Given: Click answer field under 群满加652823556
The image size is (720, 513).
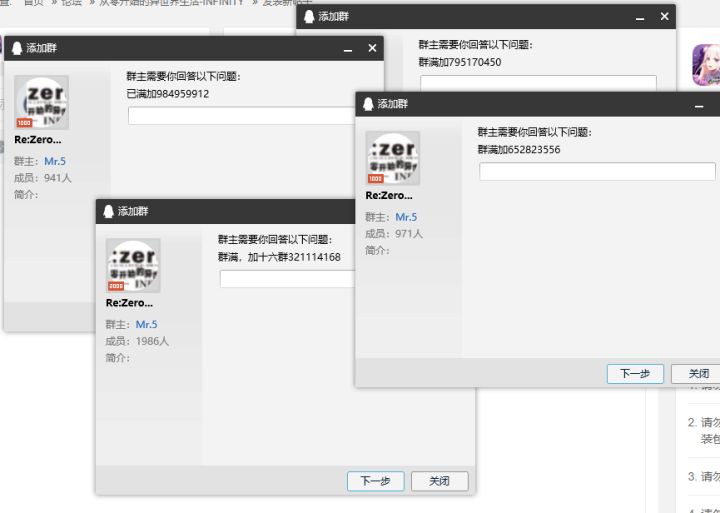Looking at the screenshot, I should point(597,171).
